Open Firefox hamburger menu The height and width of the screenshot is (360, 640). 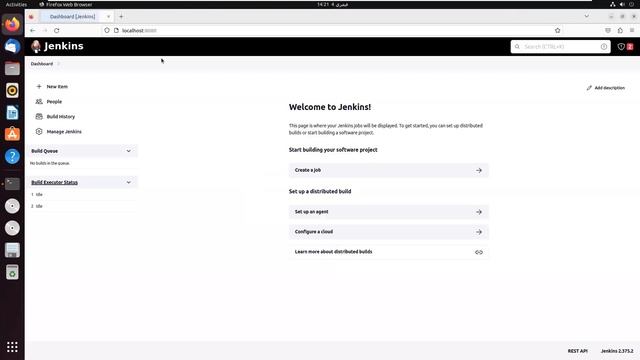tap(632, 31)
